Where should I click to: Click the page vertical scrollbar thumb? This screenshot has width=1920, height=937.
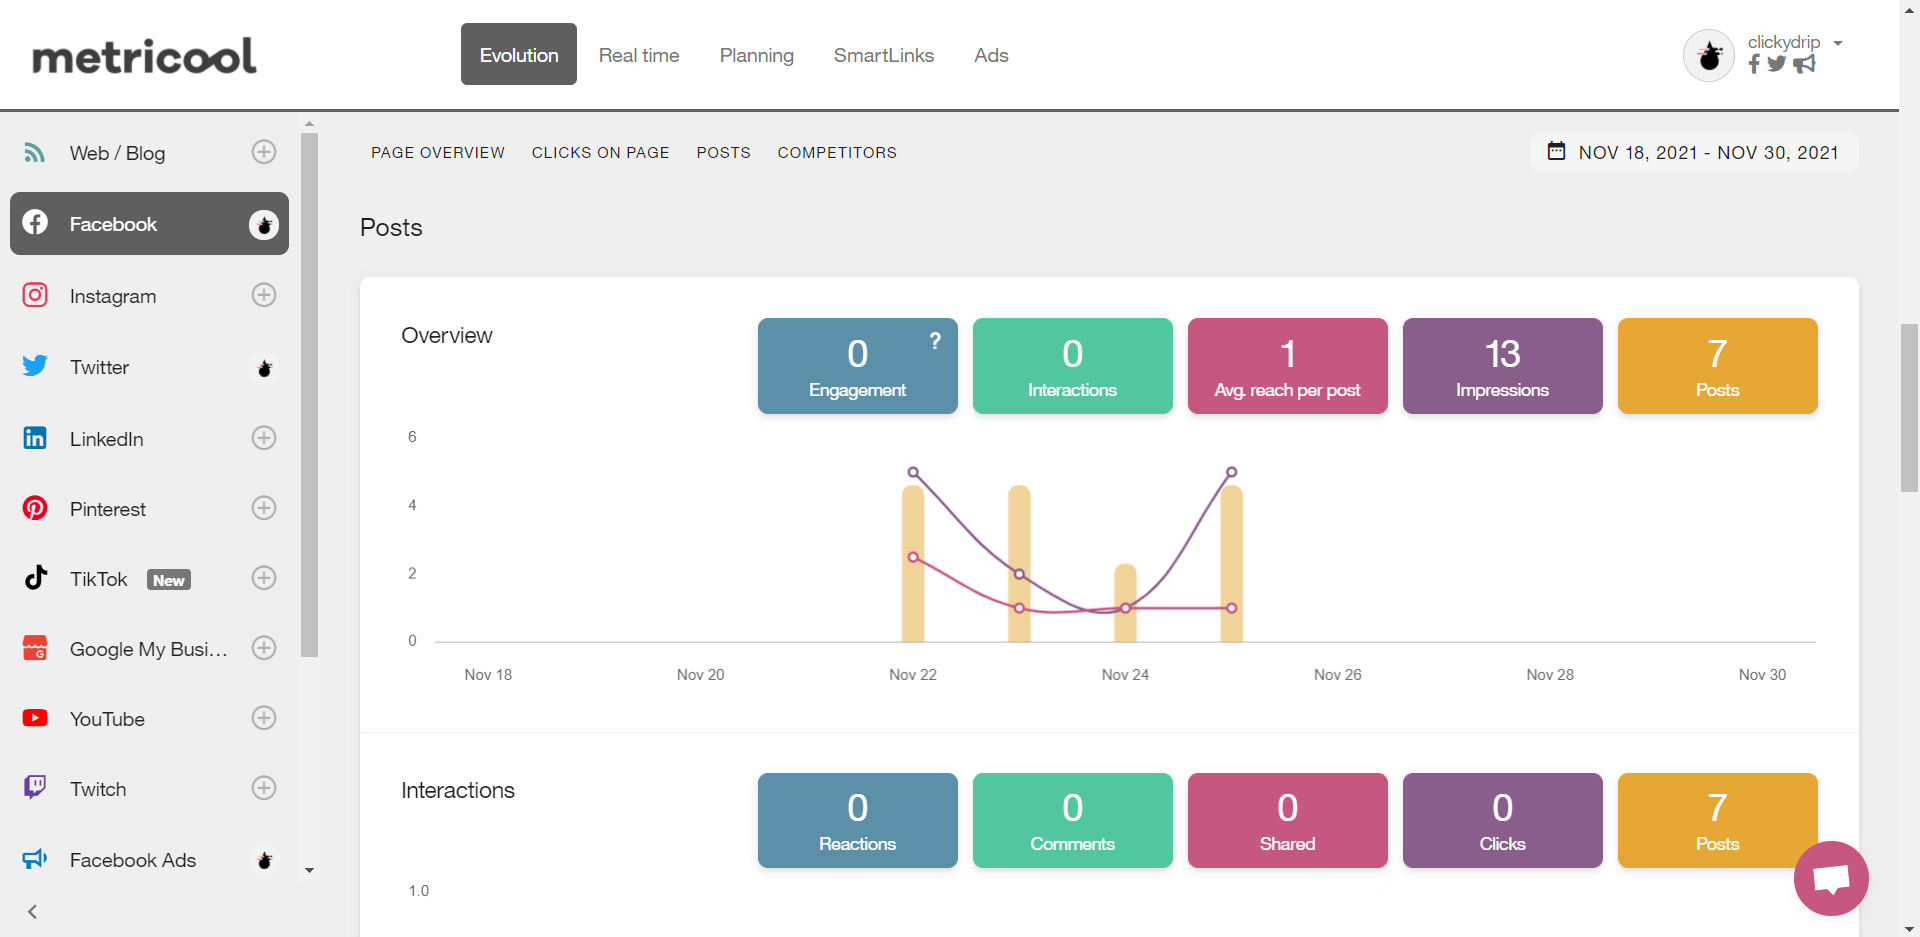click(1909, 407)
